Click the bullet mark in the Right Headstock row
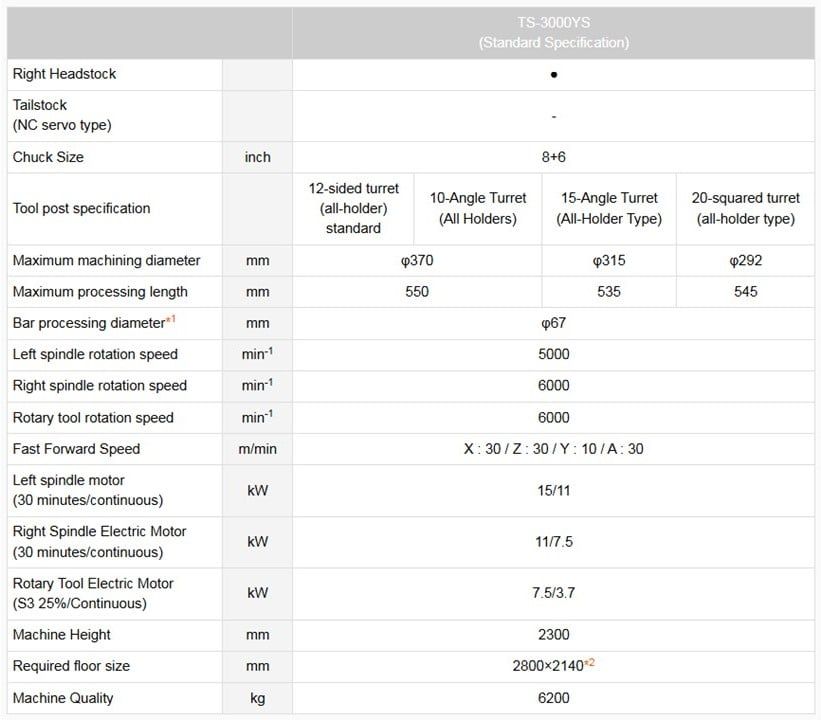 tap(554, 74)
